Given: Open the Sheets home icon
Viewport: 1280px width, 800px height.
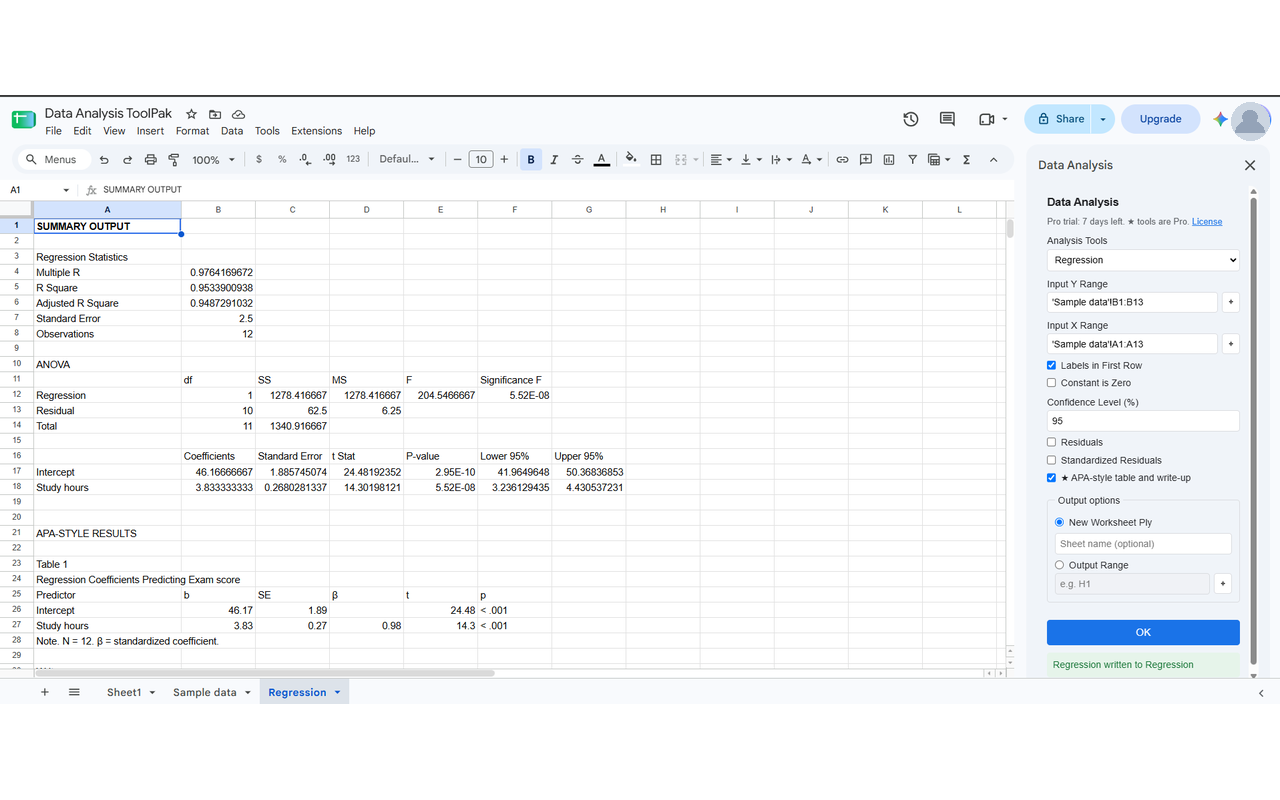Looking at the screenshot, I should (23, 119).
